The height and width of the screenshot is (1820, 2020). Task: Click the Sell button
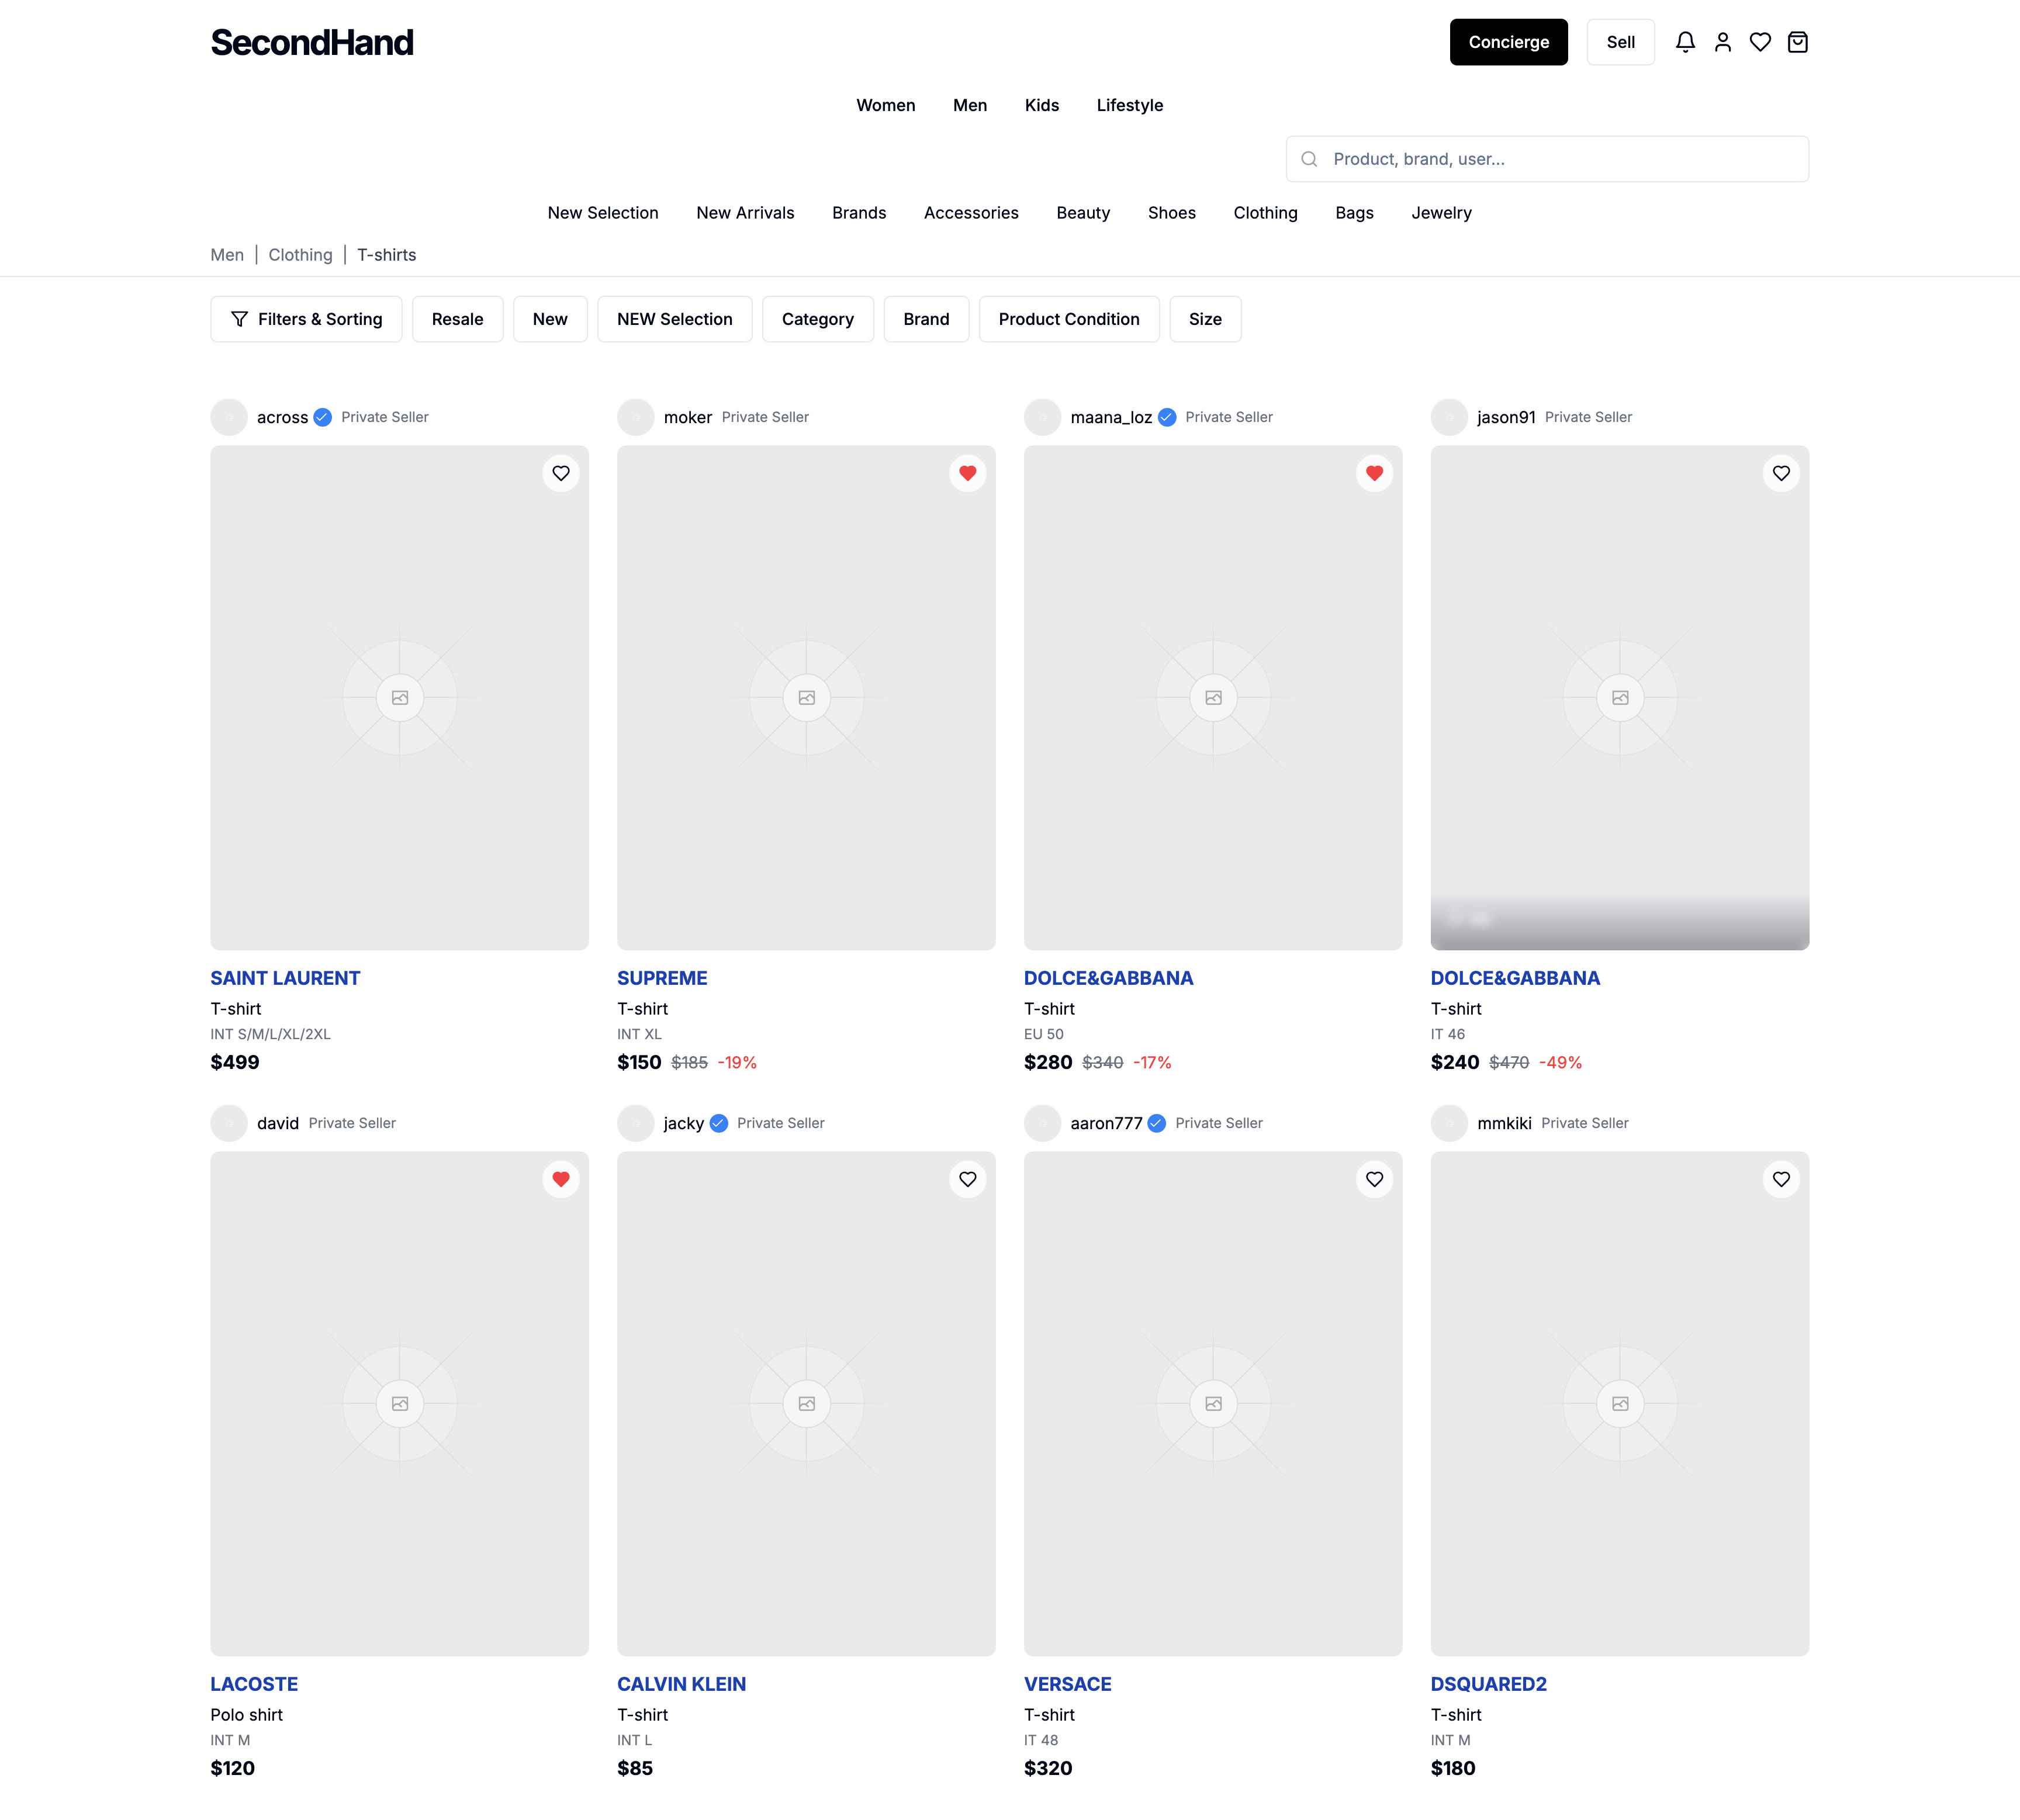[1620, 42]
